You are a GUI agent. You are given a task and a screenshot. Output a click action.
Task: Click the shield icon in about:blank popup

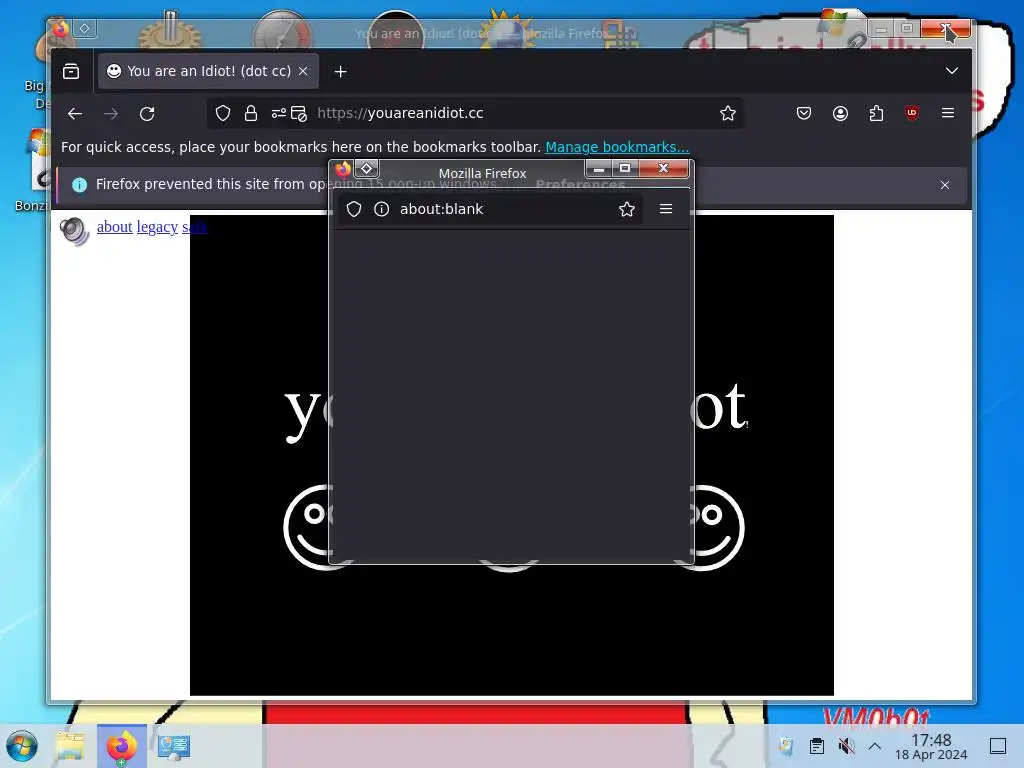point(353,209)
